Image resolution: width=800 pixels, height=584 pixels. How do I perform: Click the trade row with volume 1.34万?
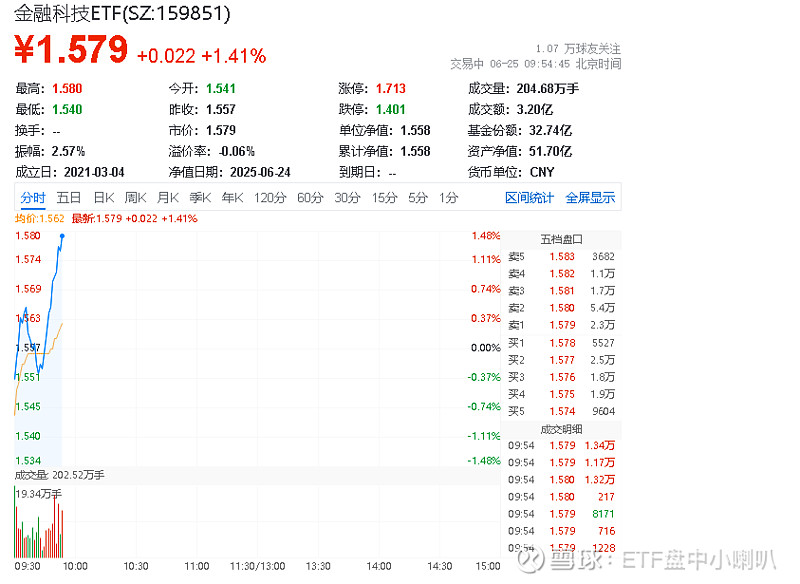click(x=562, y=446)
